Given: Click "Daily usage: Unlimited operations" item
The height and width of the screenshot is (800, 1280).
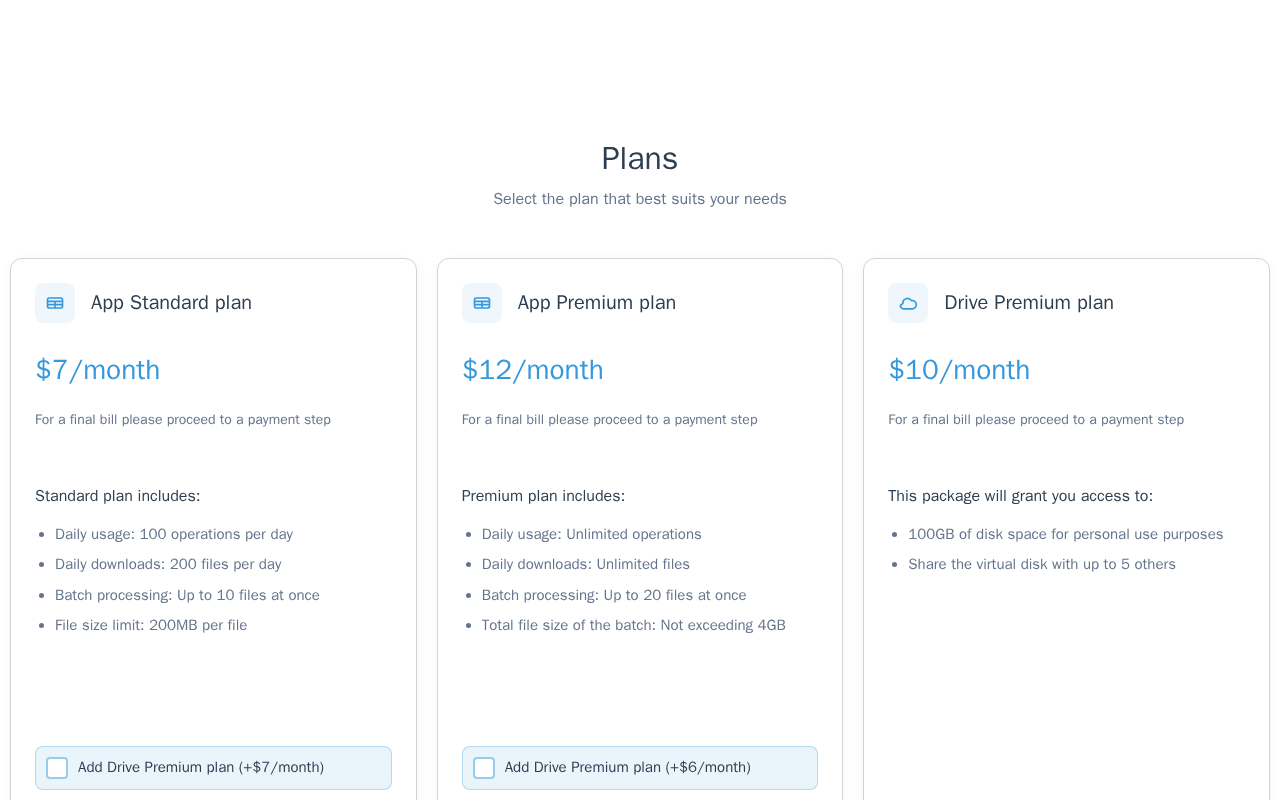Looking at the screenshot, I should pos(592,534).
